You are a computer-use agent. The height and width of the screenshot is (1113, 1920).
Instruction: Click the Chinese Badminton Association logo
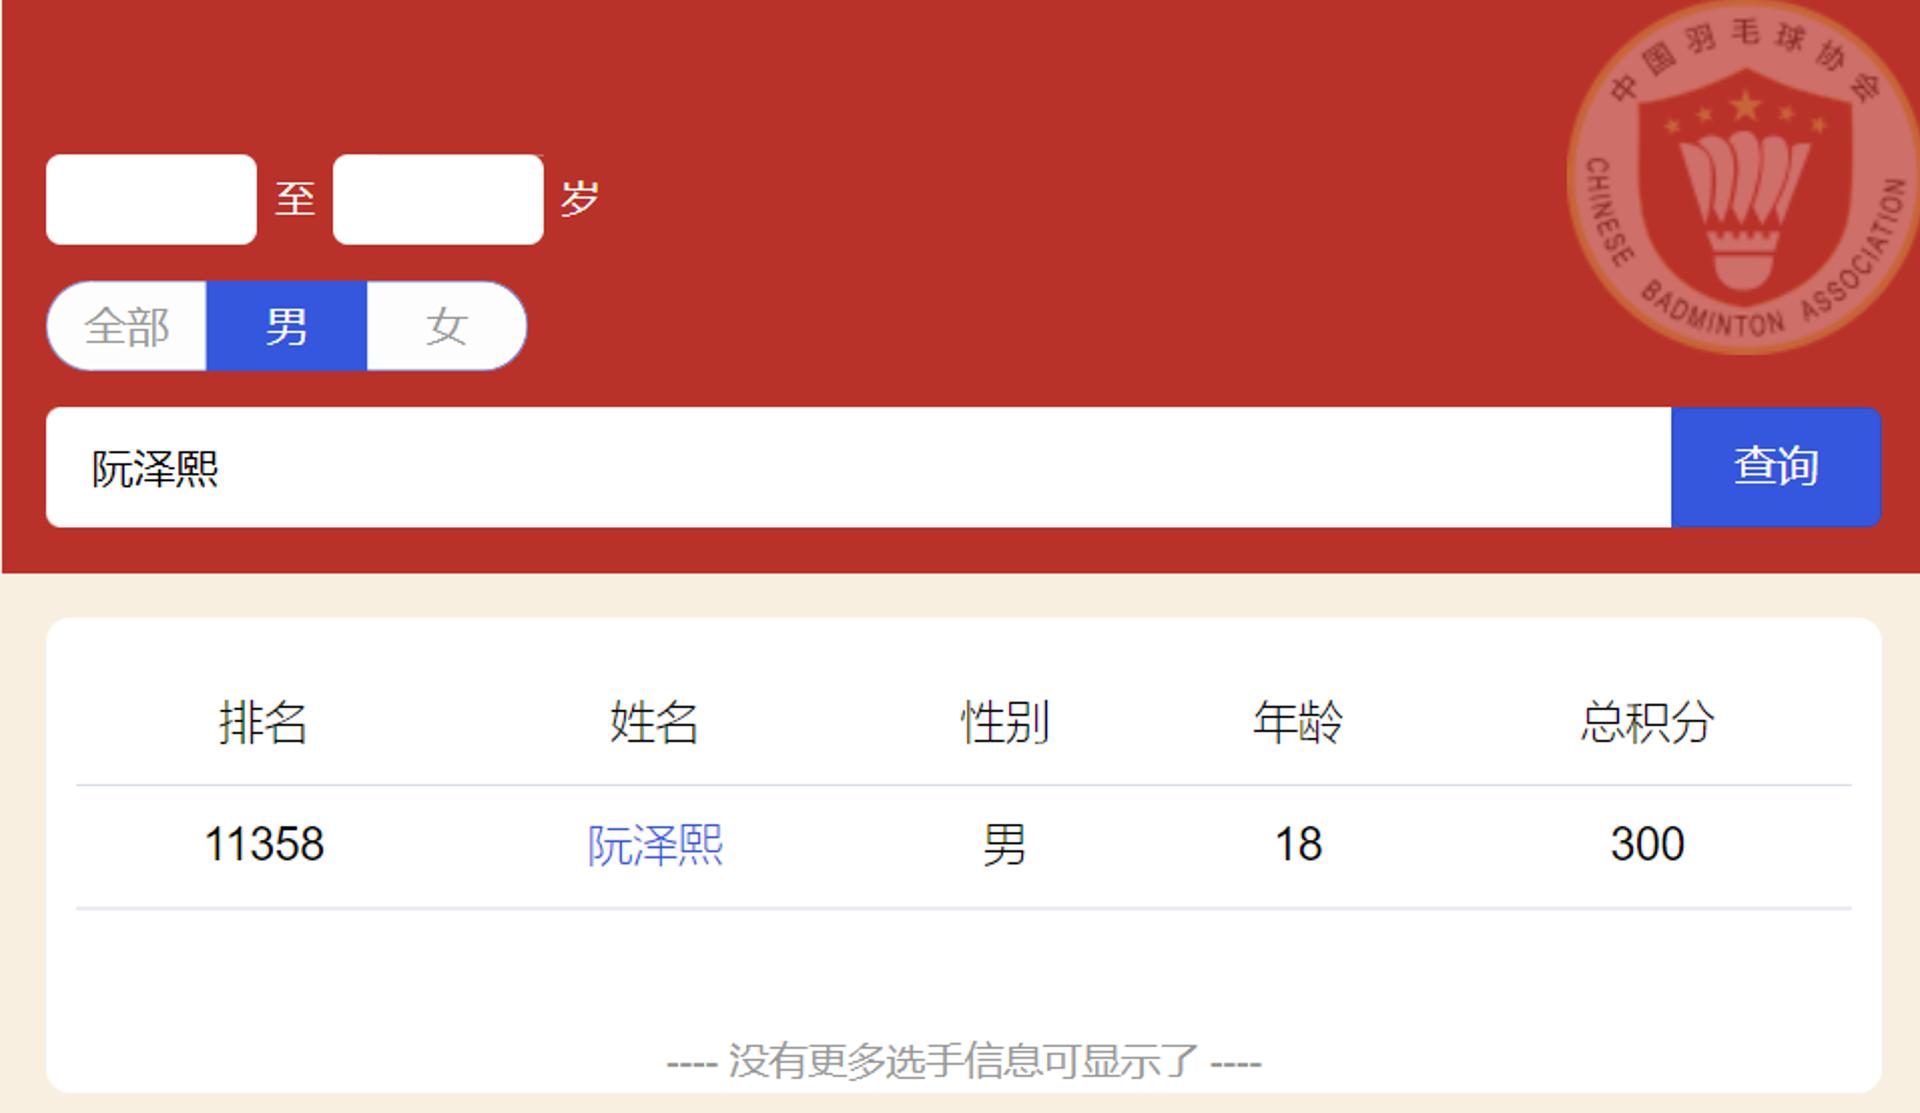click(x=1745, y=178)
